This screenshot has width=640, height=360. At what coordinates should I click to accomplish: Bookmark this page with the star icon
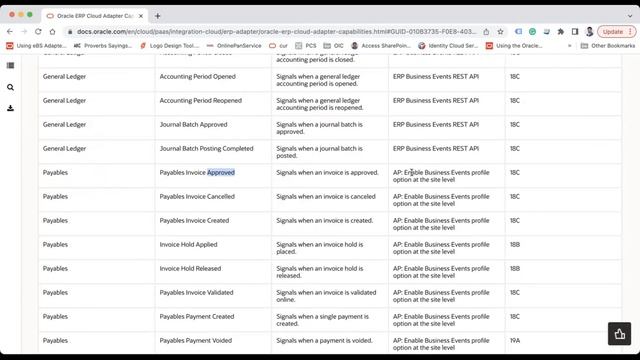(500, 31)
